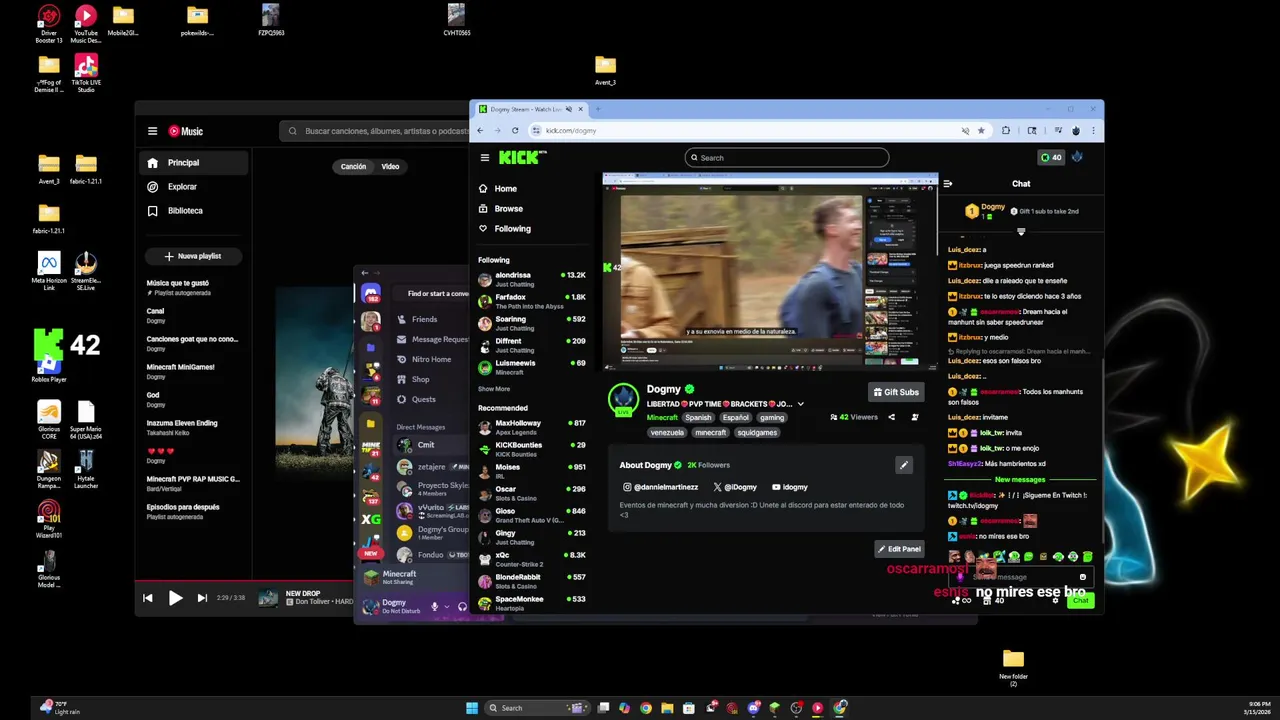
Task: Click the Edit Panel button
Action: 899,548
